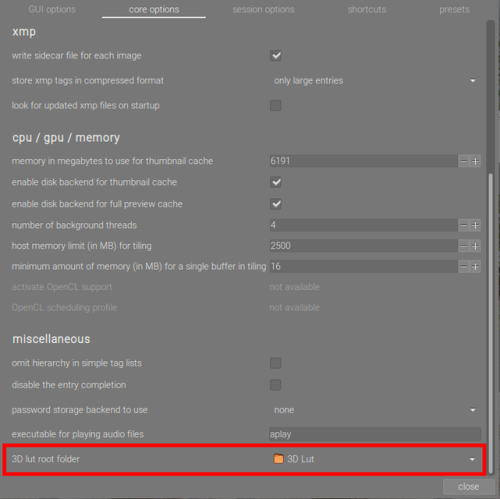Disable write sidecar file for each image
Image resolution: width=500 pixels, height=499 pixels.
276,56
